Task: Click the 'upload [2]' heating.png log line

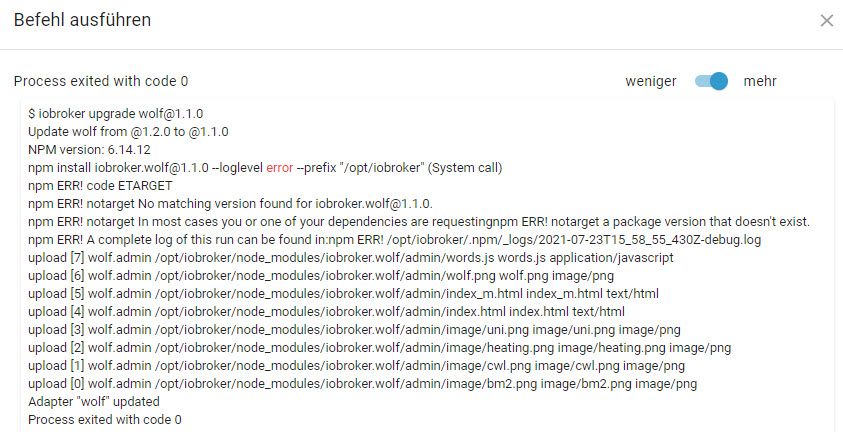Action: click(x=380, y=348)
